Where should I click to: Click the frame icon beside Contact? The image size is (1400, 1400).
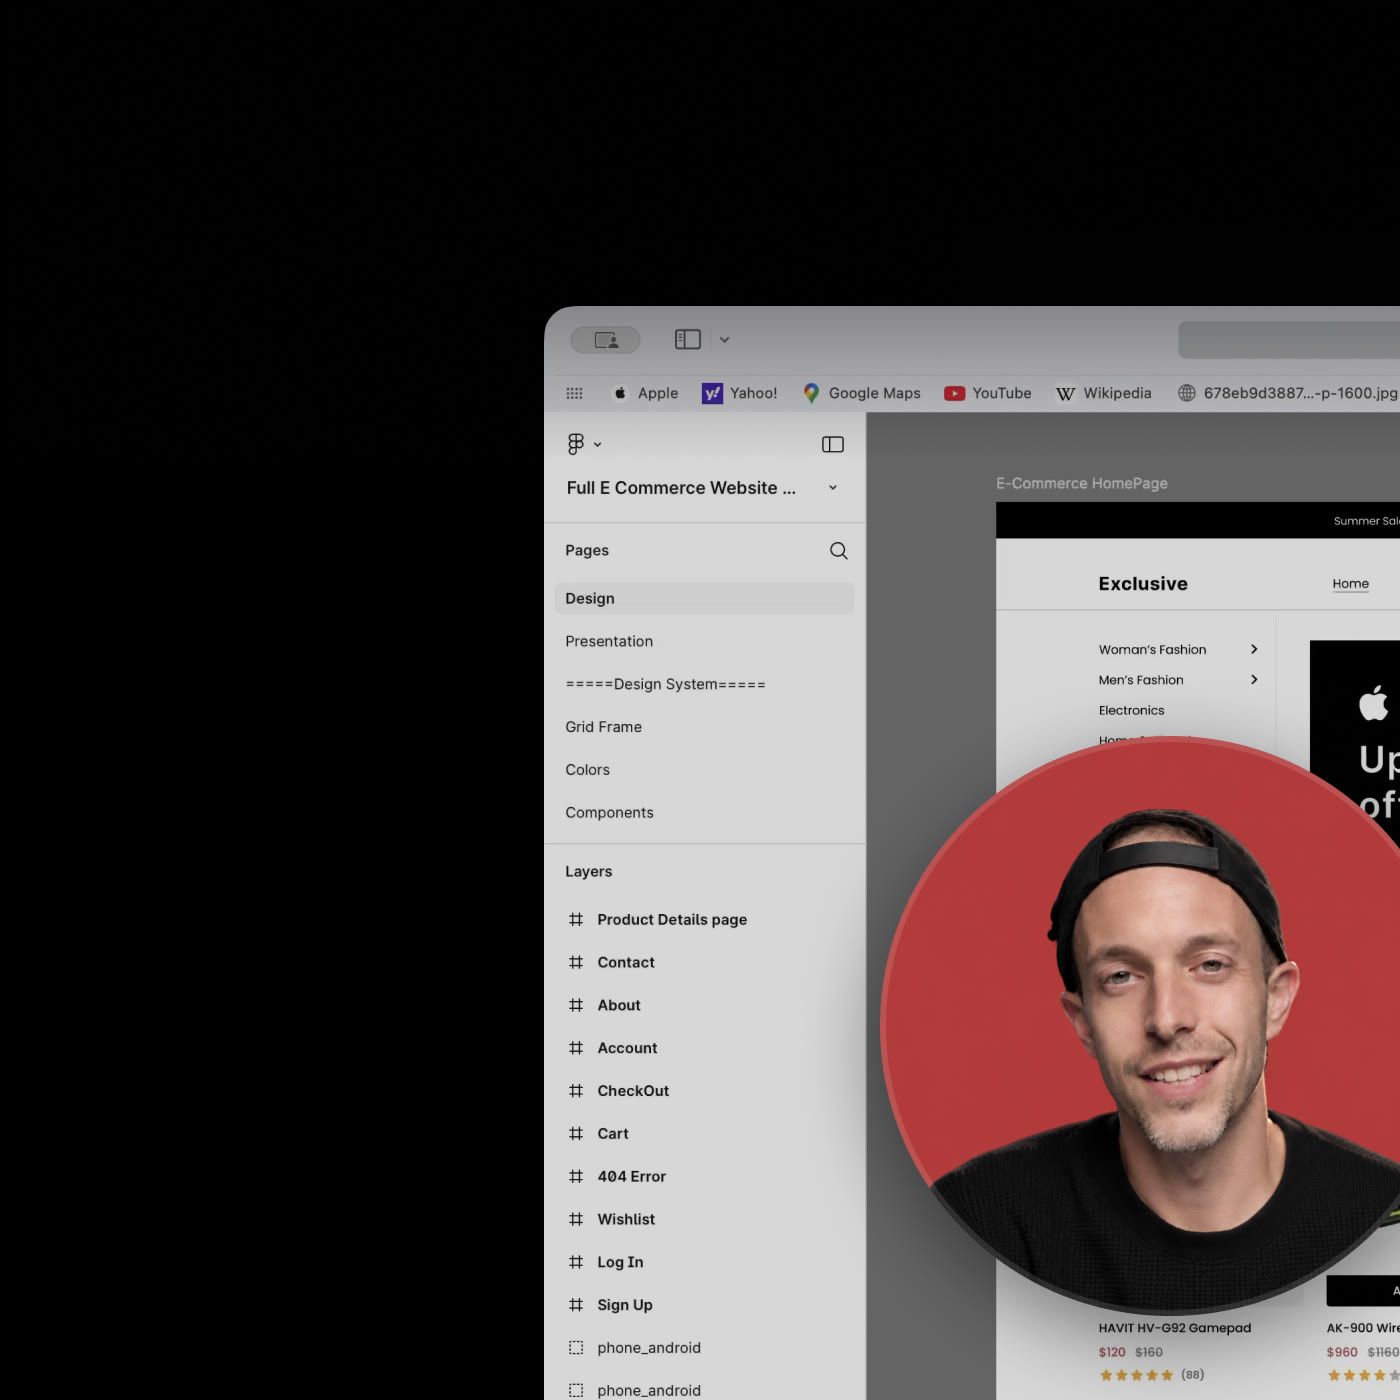[x=576, y=962]
